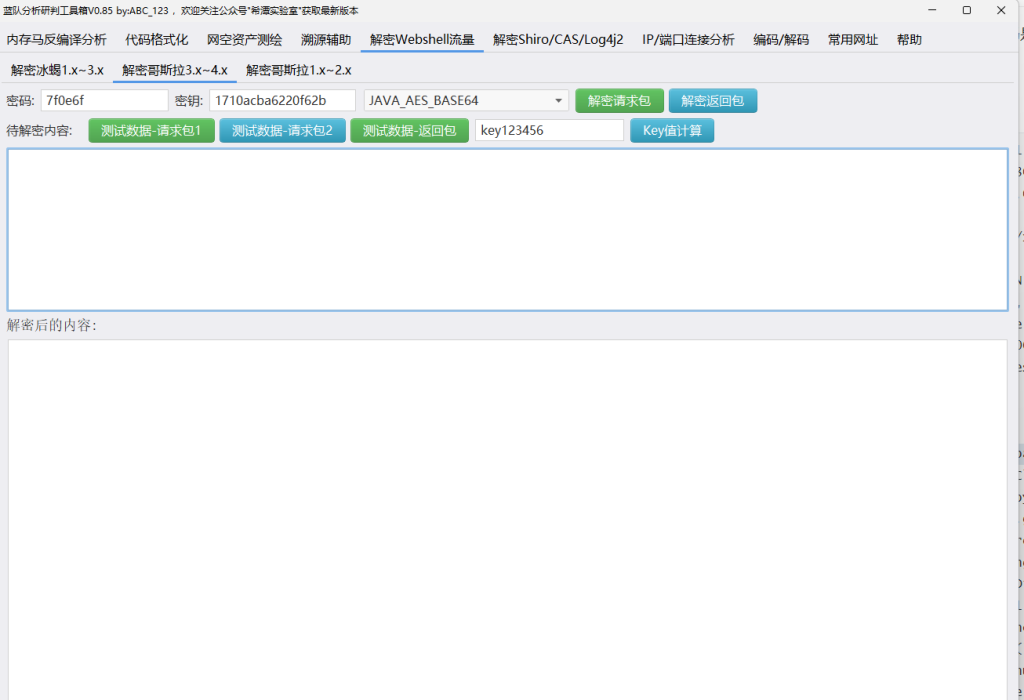1024x700 pixels.
Task: Load 测试数据-返回包 sample data
Action: pos(409,131)
